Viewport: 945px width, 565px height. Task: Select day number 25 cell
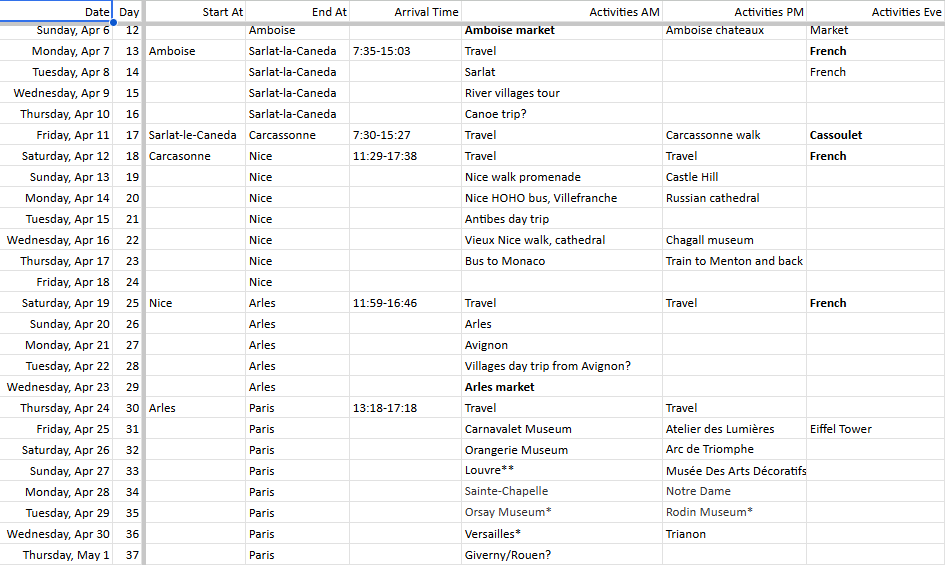coord(128,303)
